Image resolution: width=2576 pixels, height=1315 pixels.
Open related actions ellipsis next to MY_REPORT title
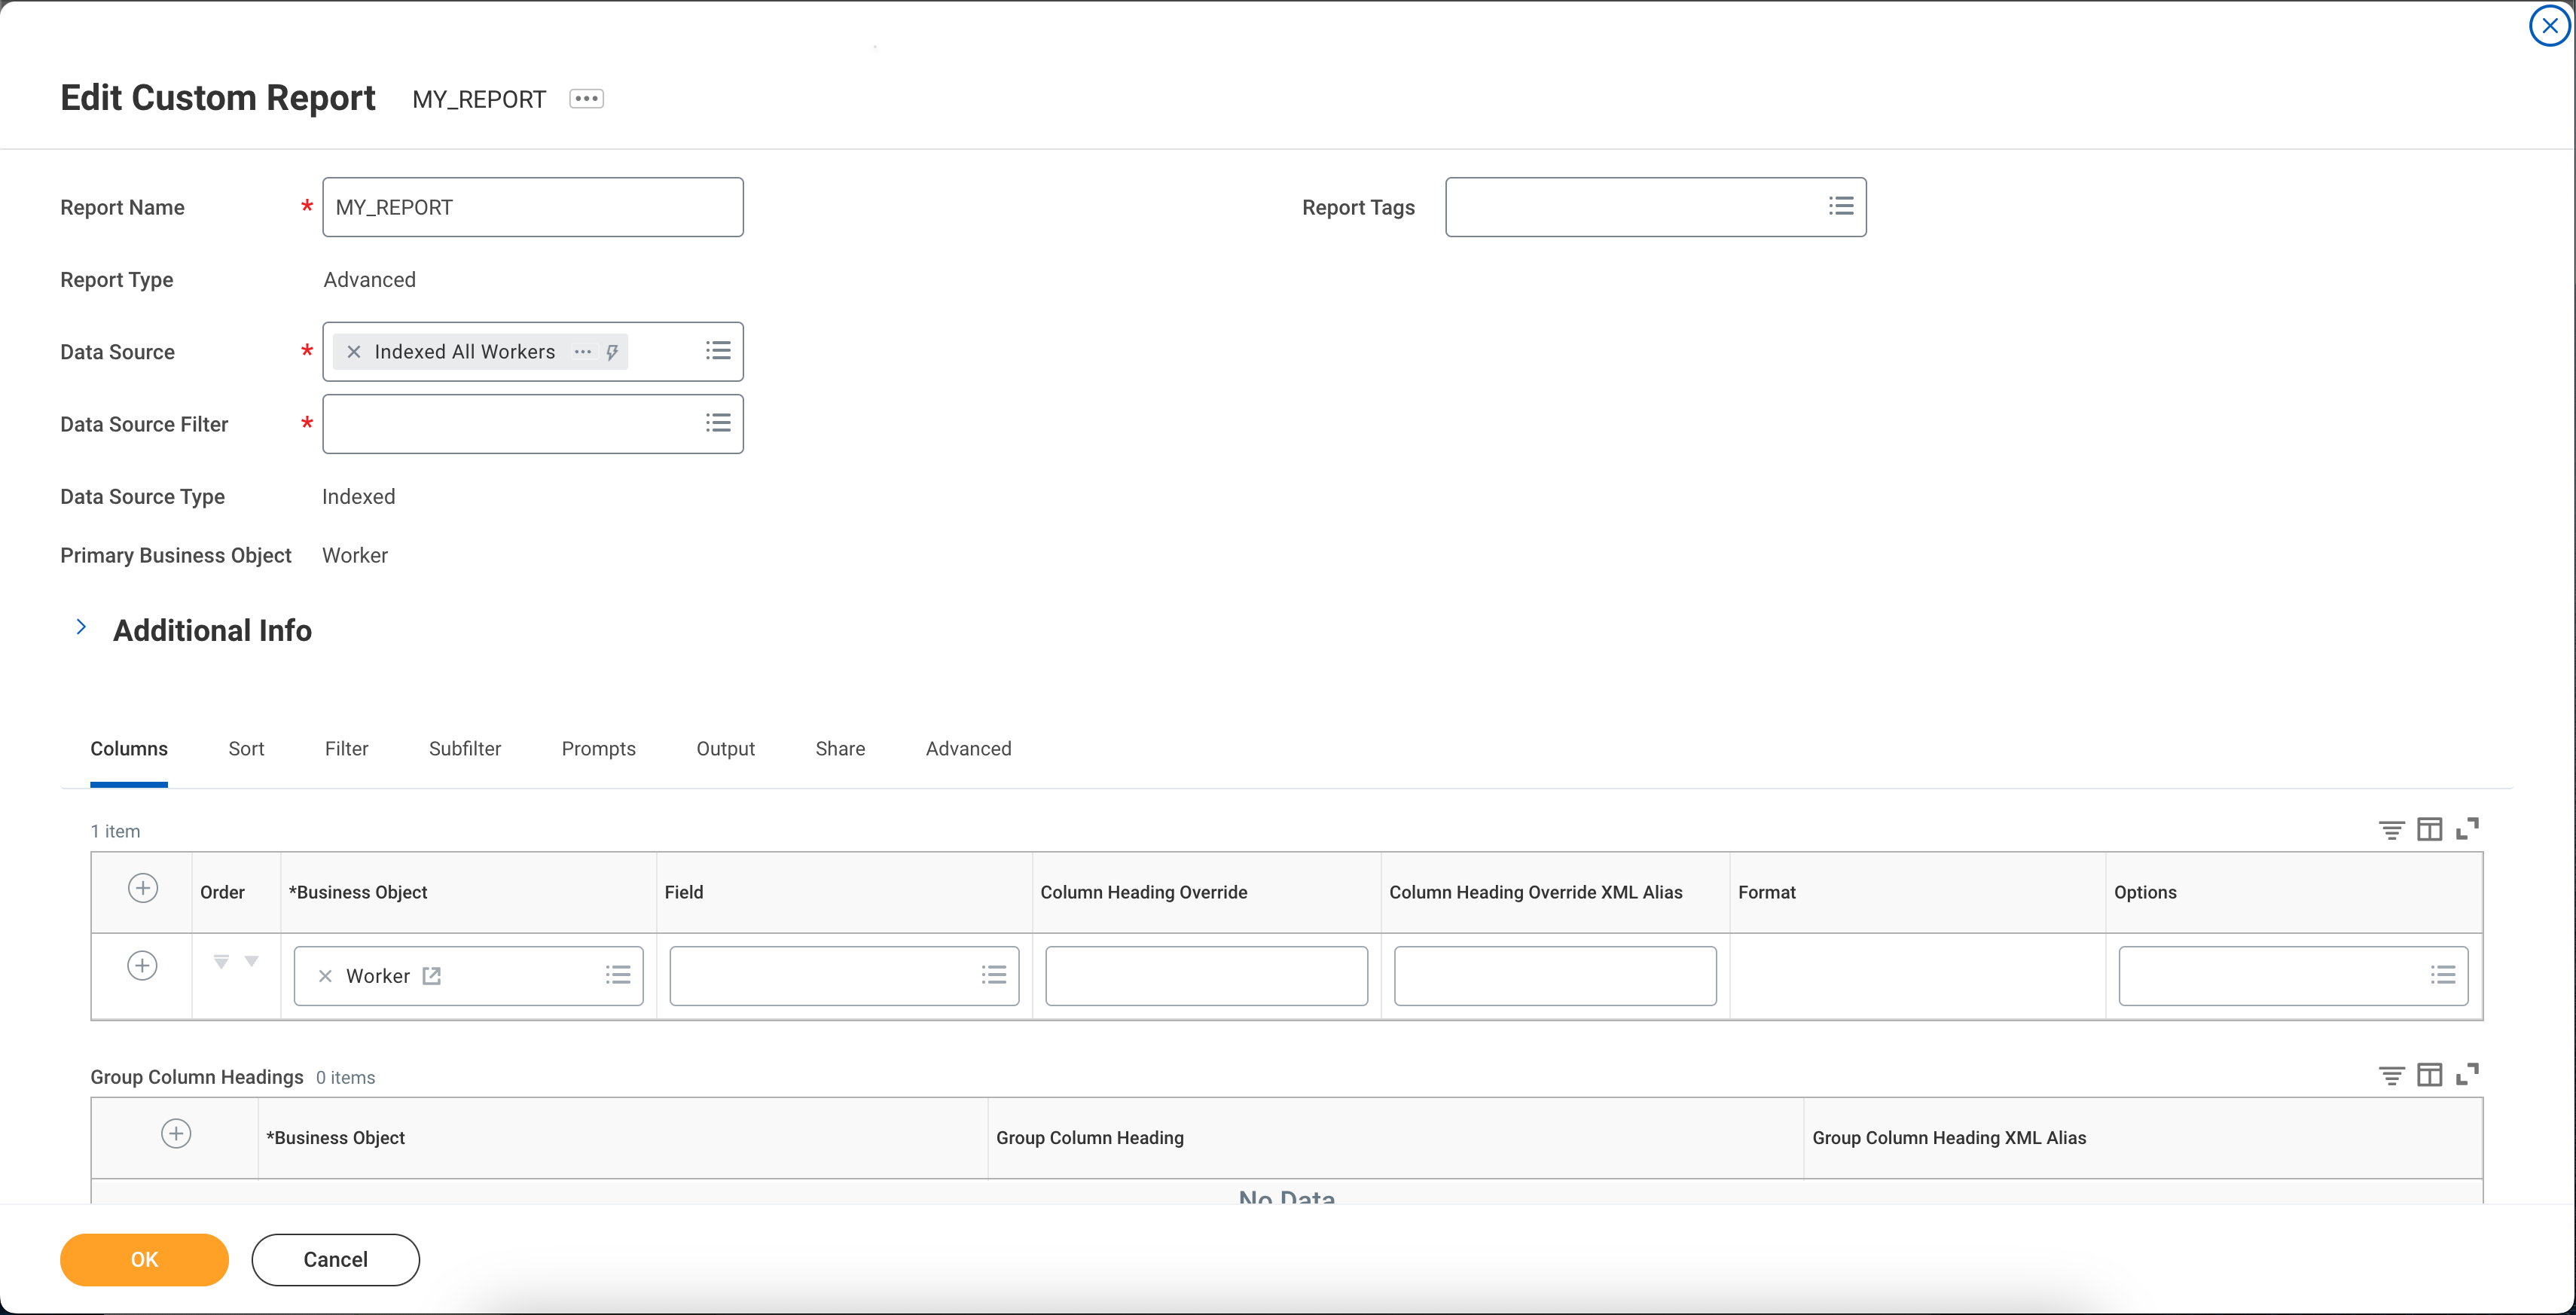coord(586,99)
